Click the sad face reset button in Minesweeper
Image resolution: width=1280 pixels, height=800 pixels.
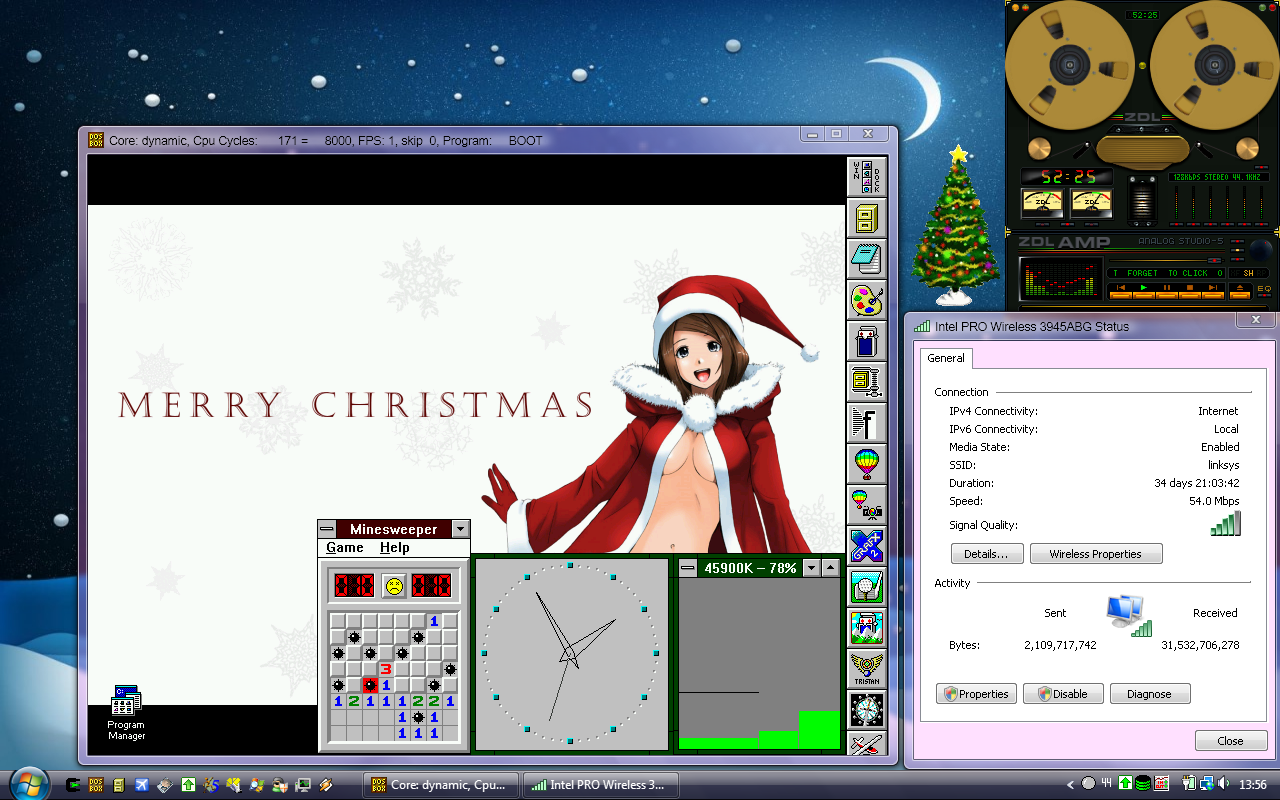click(x=394, y=586)
